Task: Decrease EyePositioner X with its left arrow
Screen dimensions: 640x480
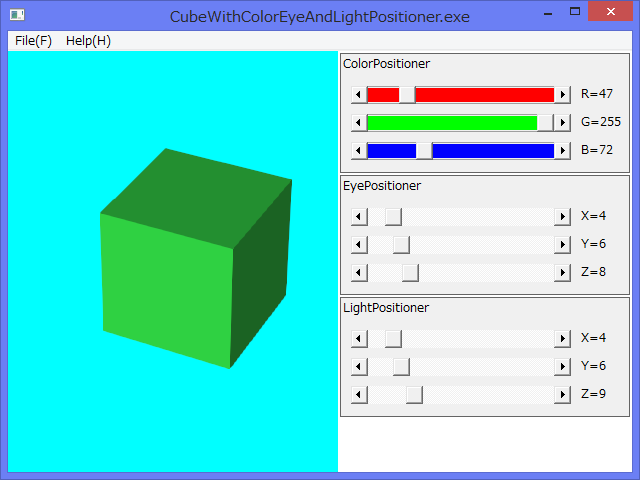Action: click(359, 216)
